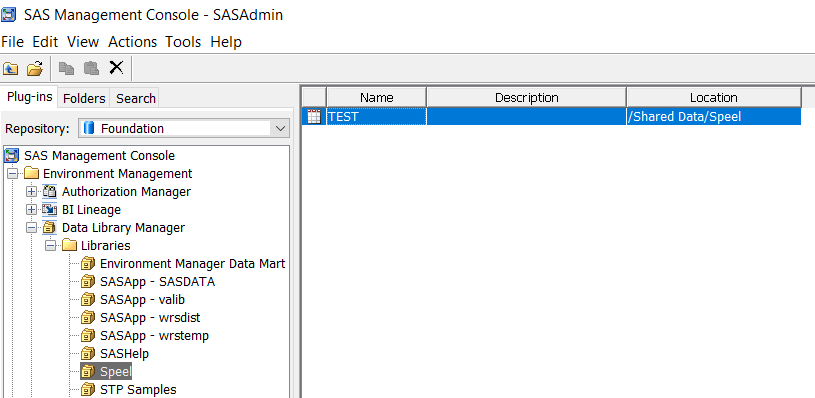This screenshot has width=815, height=398.
Task: Click the SAS Management Console title bar icon
Action: (x=9, y=15)
